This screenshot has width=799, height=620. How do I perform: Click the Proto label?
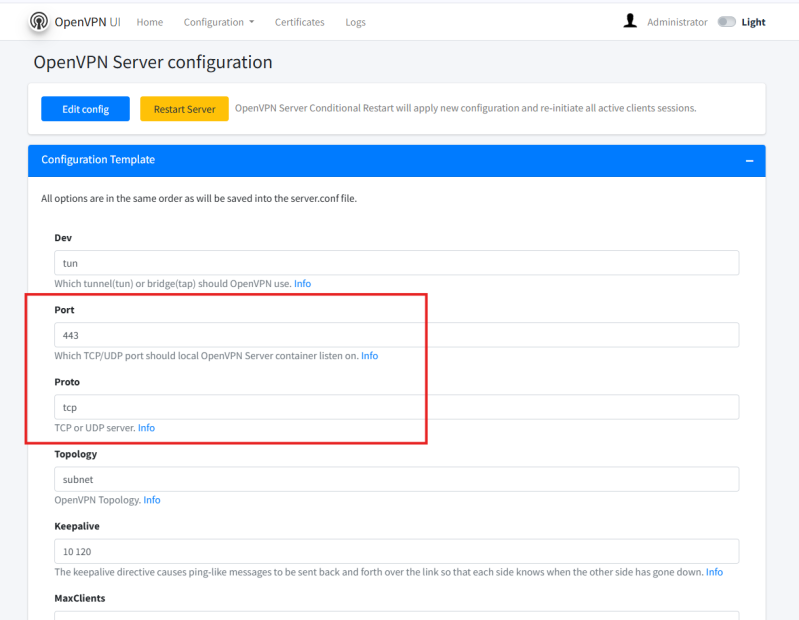coord(67,382)
